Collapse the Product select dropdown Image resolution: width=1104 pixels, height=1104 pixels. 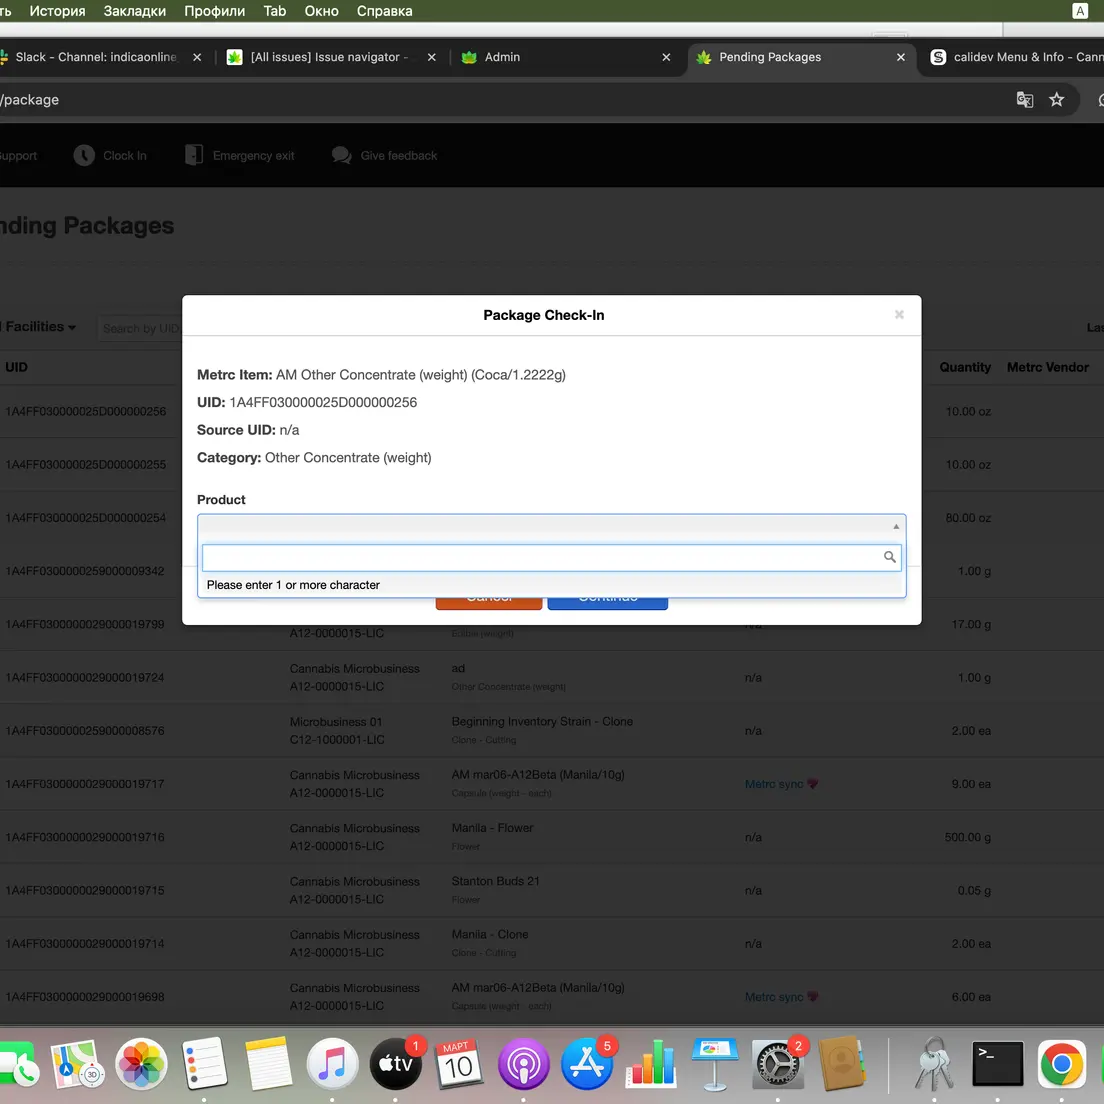coord(896,527)
